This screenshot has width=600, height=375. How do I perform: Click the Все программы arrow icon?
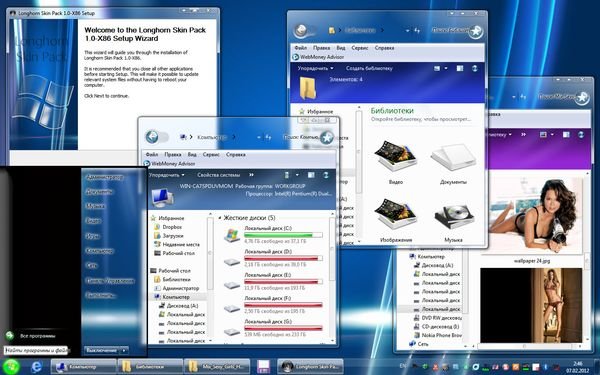10,336
